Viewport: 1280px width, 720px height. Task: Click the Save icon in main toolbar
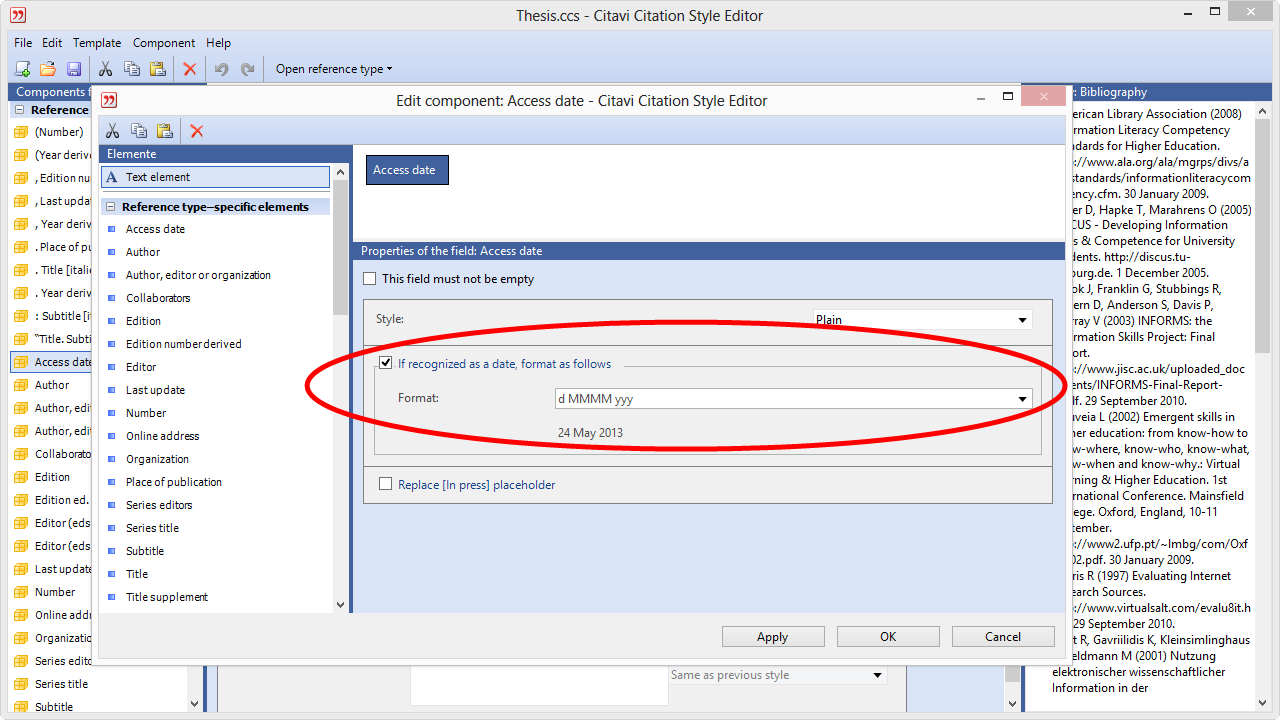point(73,69)
